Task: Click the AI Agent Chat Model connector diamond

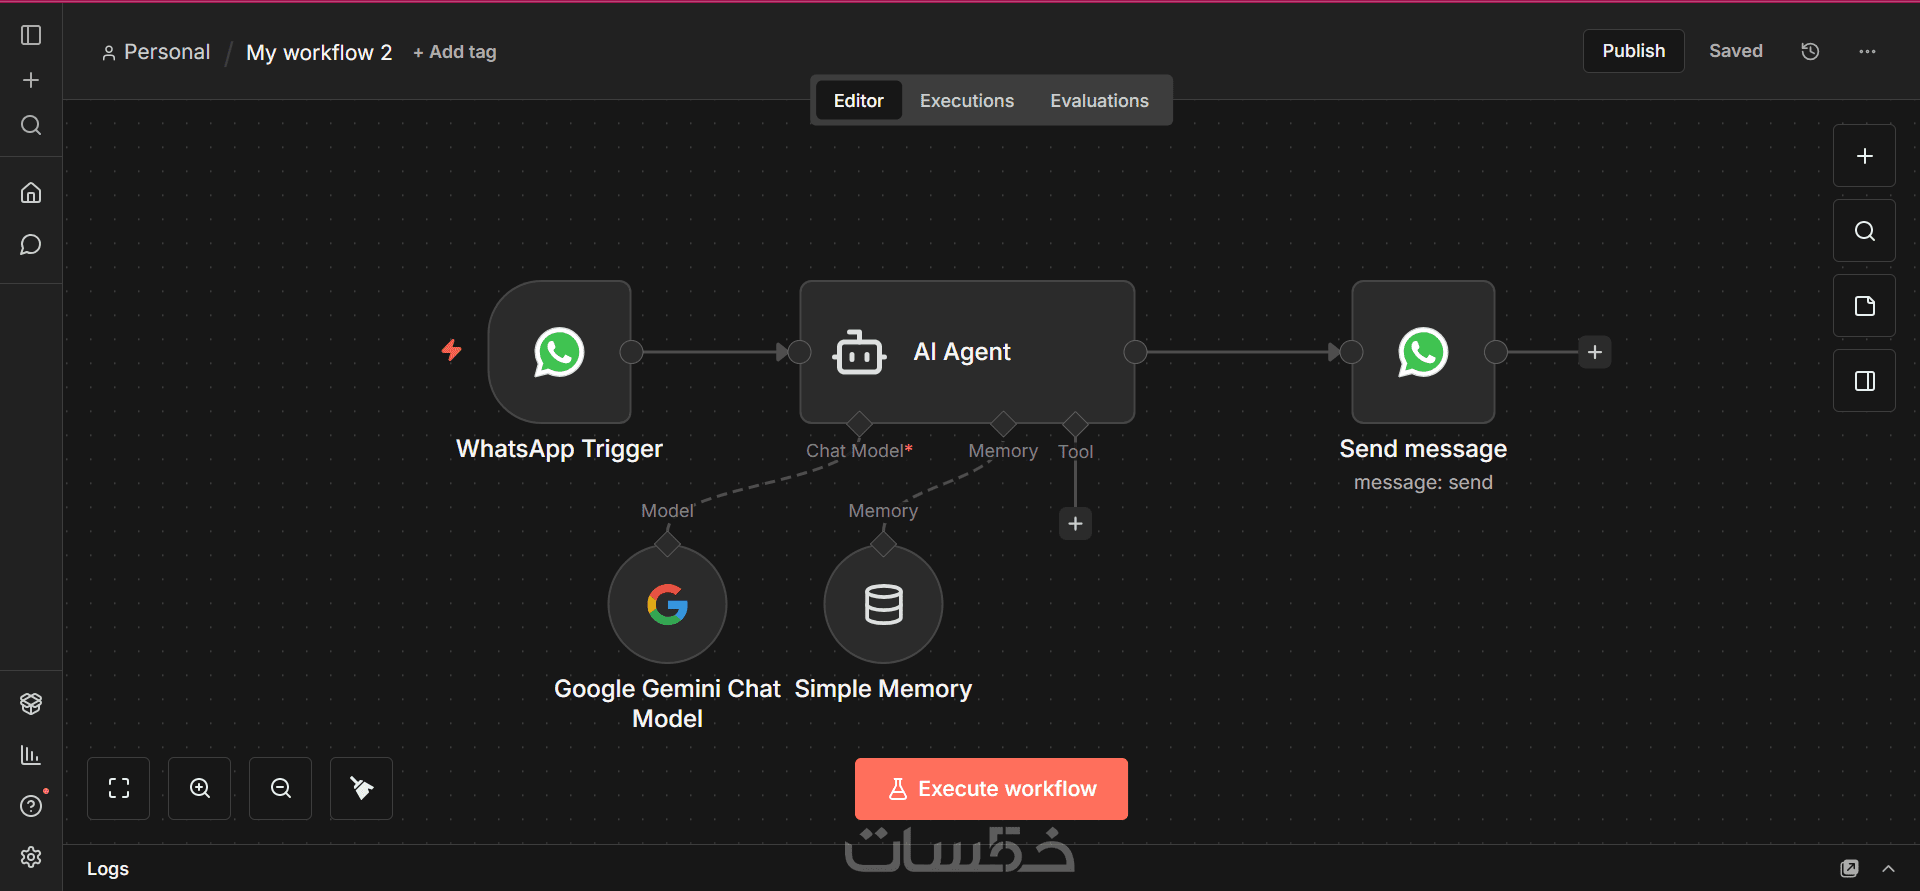Action: click(859, 423)
